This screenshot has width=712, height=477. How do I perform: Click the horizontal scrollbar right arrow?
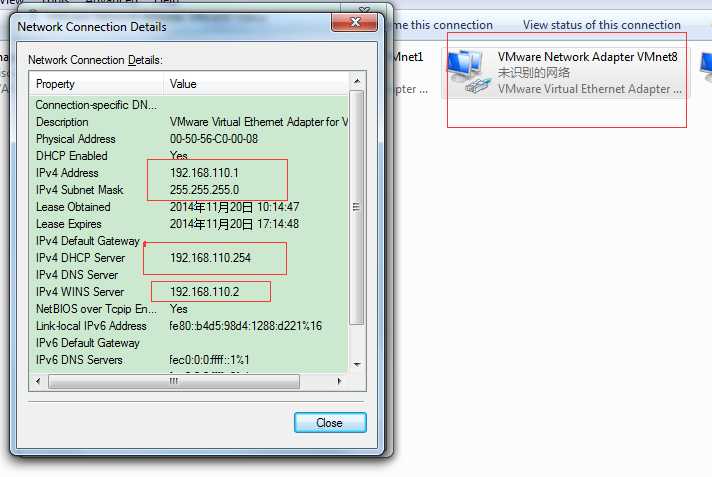[x=339, y=381]
